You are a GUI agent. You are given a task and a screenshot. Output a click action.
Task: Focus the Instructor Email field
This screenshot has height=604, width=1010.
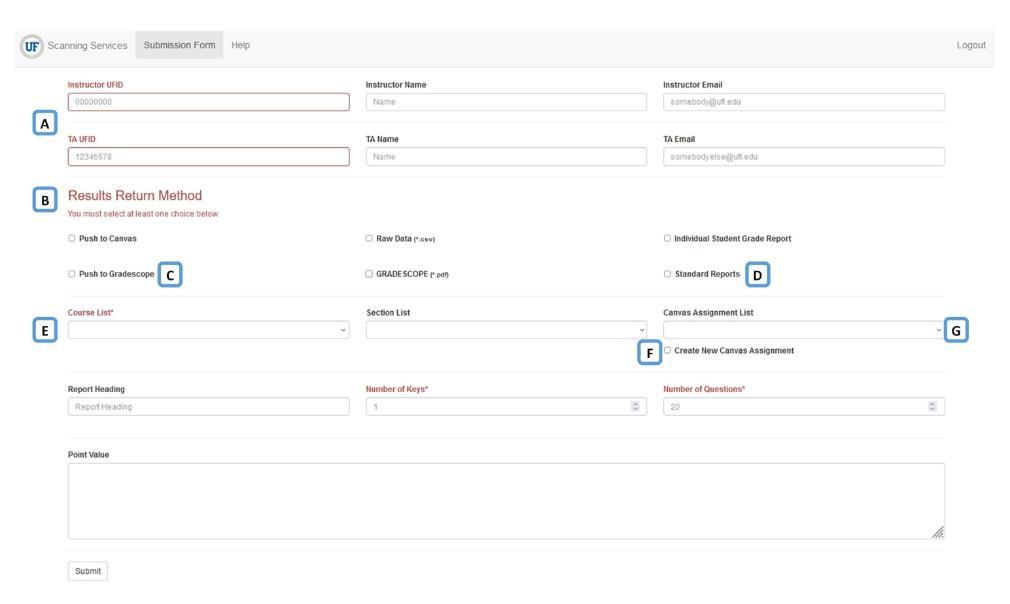[x=804, y=102]
